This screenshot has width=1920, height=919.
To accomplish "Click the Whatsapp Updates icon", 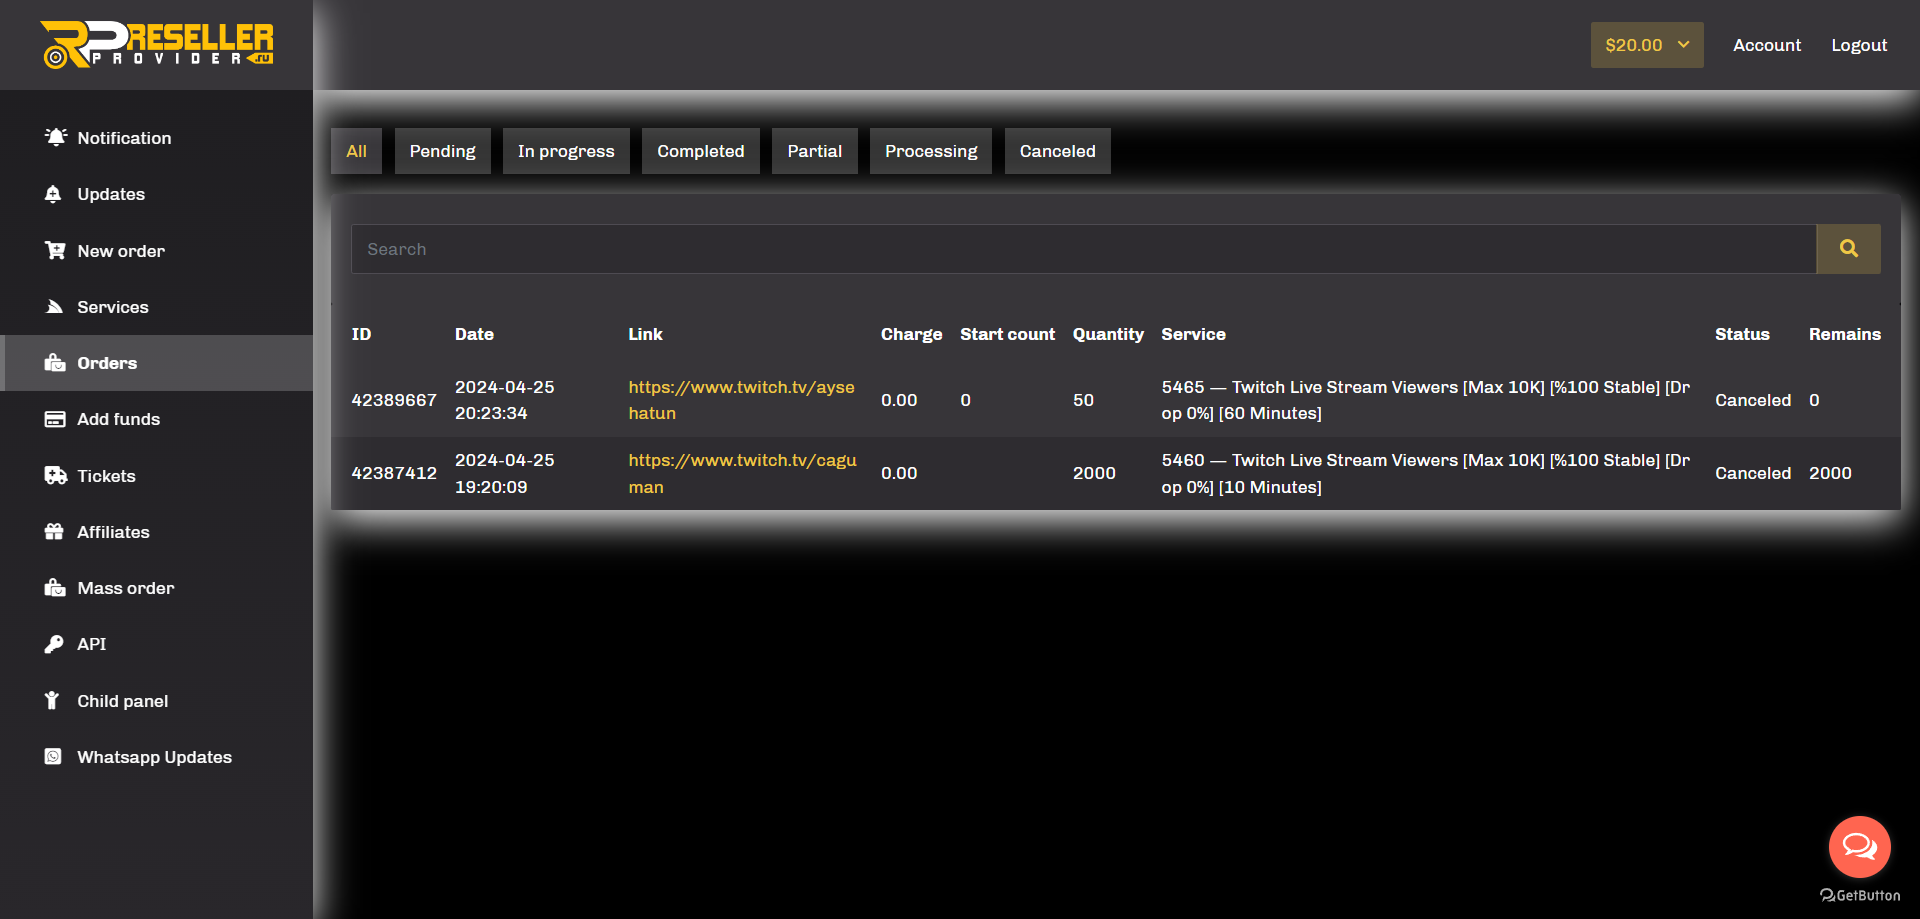I will [x=53, y=757].
